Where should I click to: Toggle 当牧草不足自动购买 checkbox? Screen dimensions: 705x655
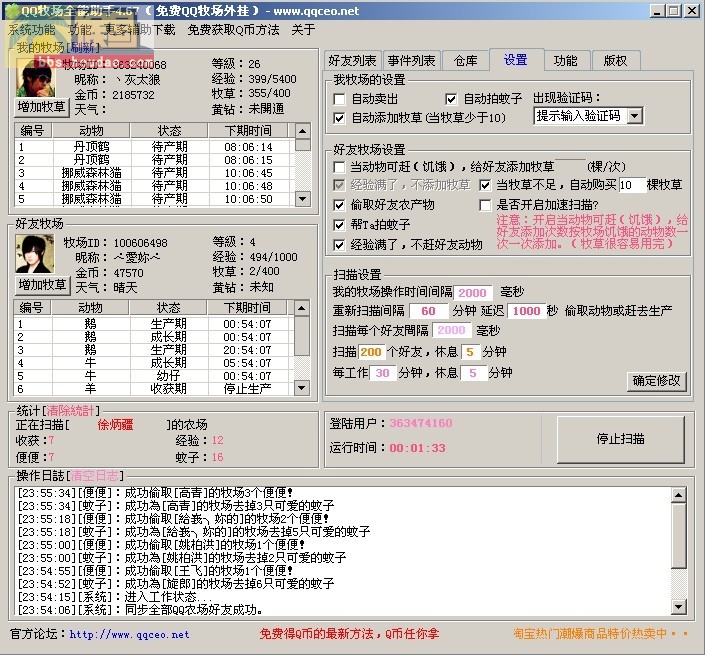coord(485,185)
